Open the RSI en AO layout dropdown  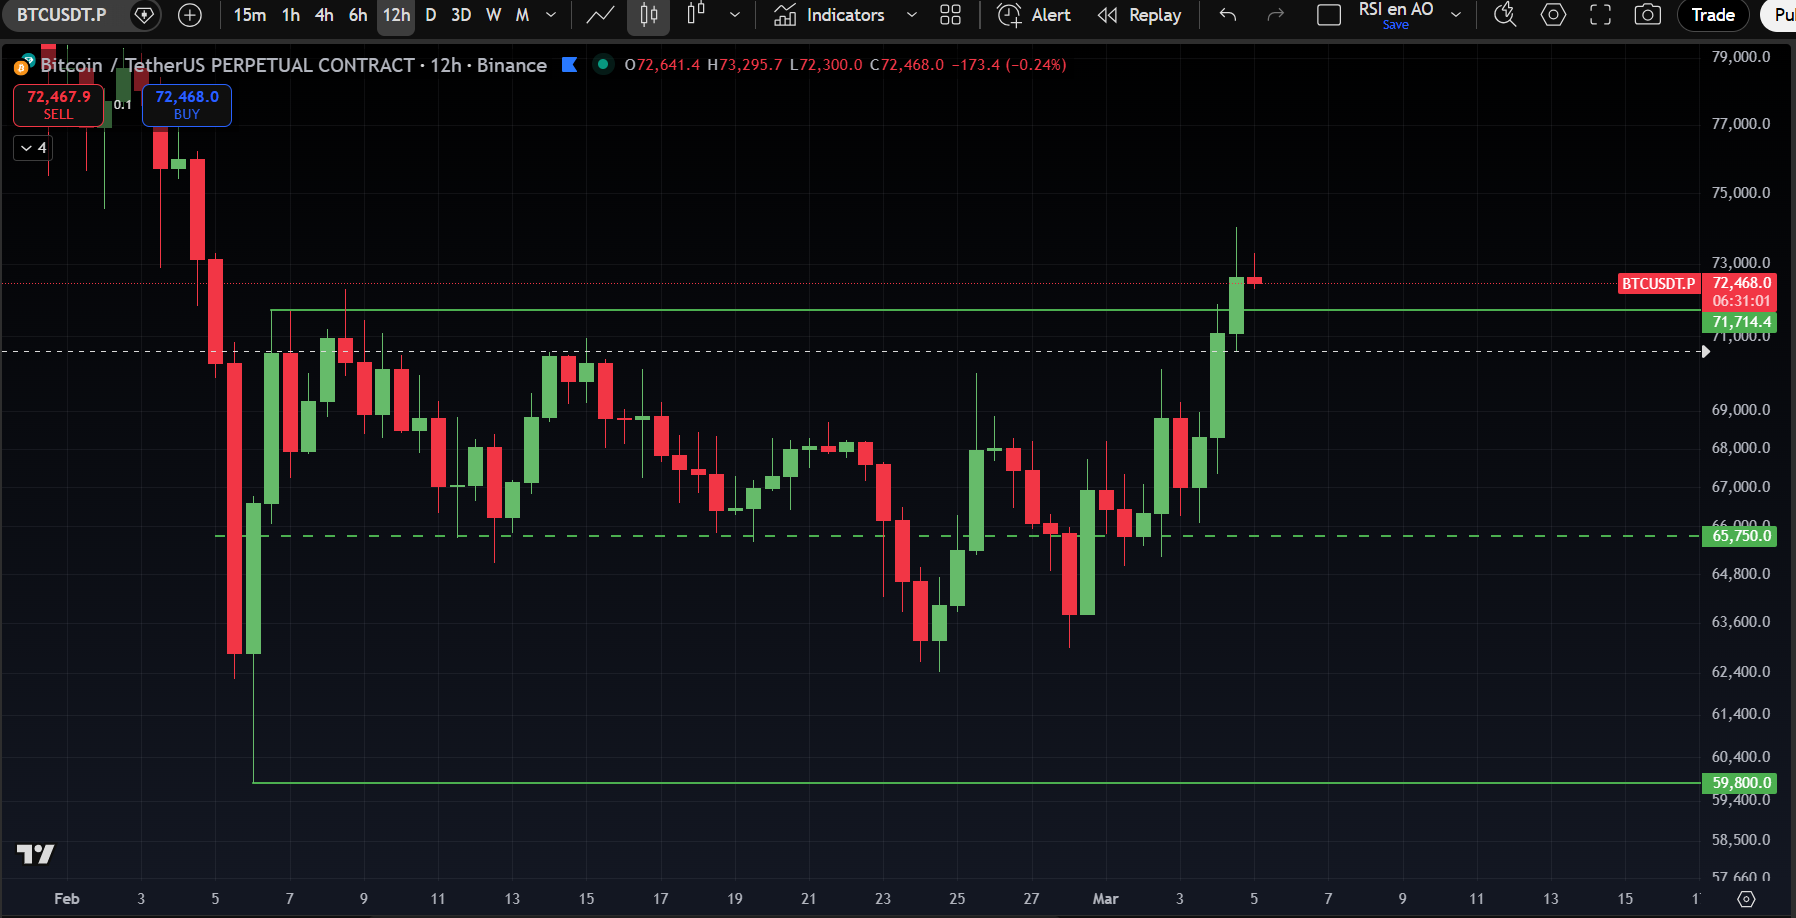(x=1456, y=15)
